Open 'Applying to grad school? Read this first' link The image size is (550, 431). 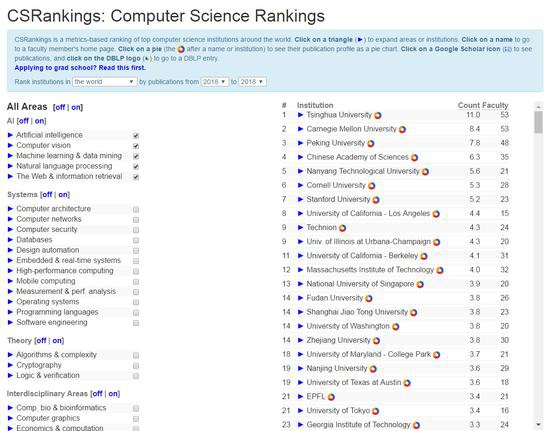pyautogui.click(x=80, y=68)
